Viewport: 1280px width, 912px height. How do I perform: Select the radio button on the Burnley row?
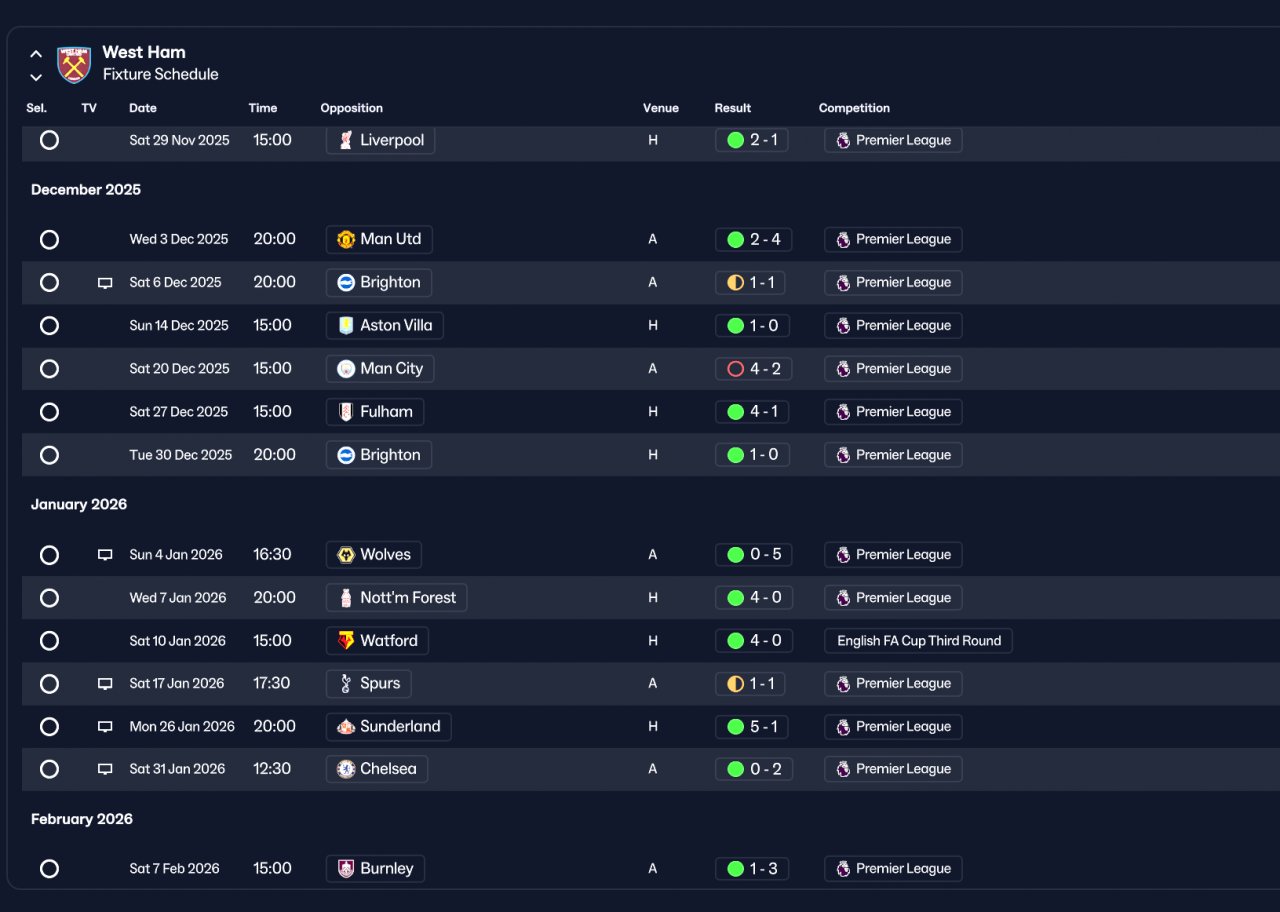pos(49,869)
